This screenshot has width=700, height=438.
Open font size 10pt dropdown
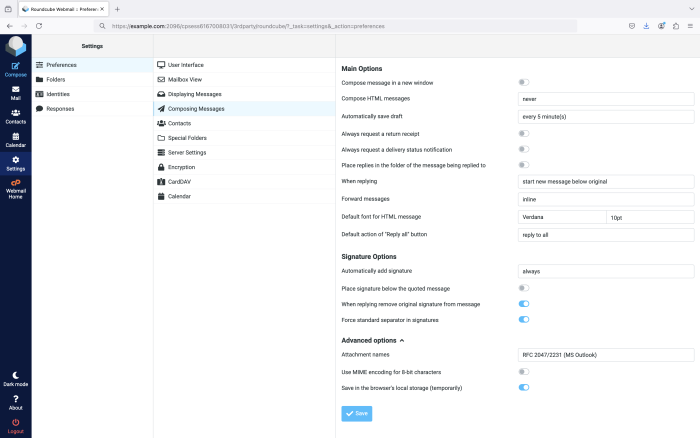click(650, 217)
